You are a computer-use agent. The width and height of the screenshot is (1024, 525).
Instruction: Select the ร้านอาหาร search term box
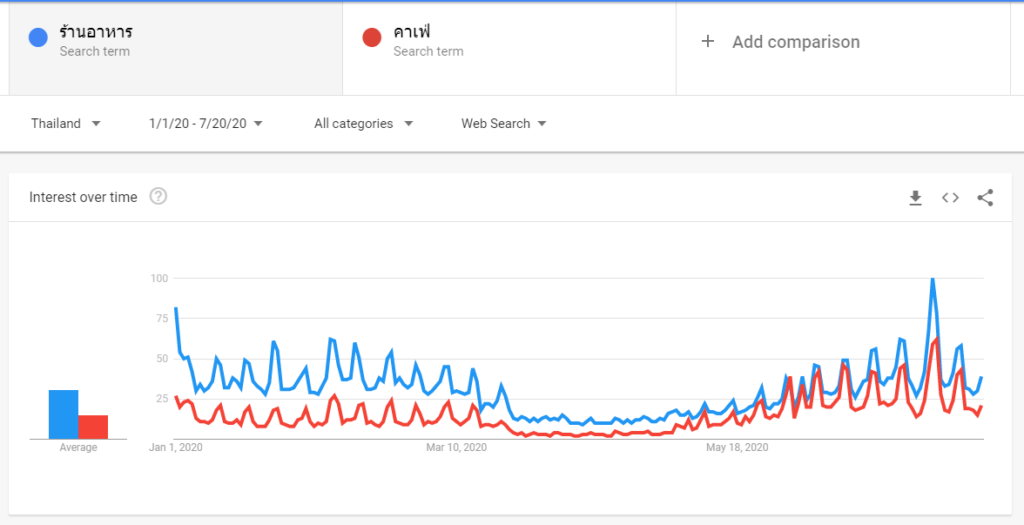tap(176, 49)
